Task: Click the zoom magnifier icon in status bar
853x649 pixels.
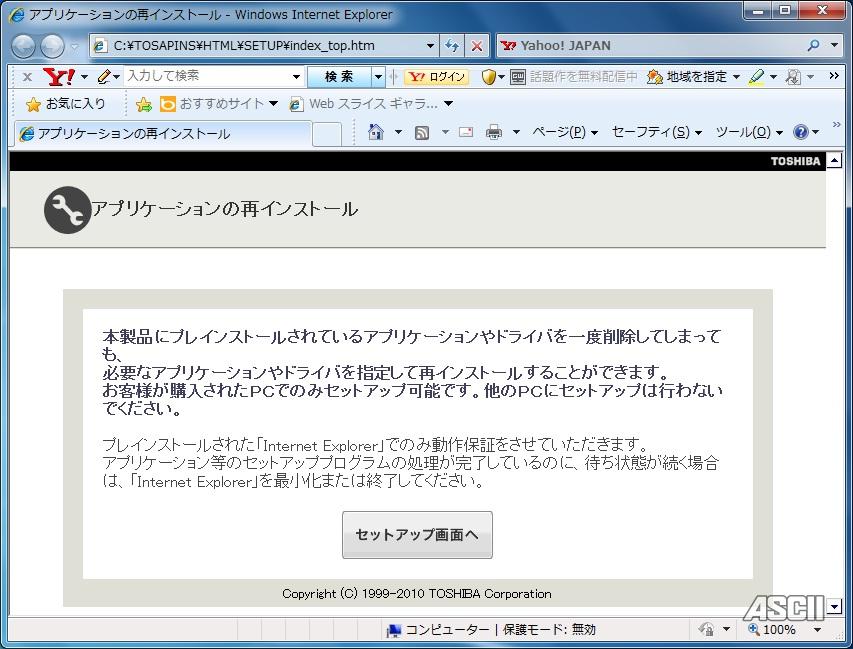Action: pos(753,629)
